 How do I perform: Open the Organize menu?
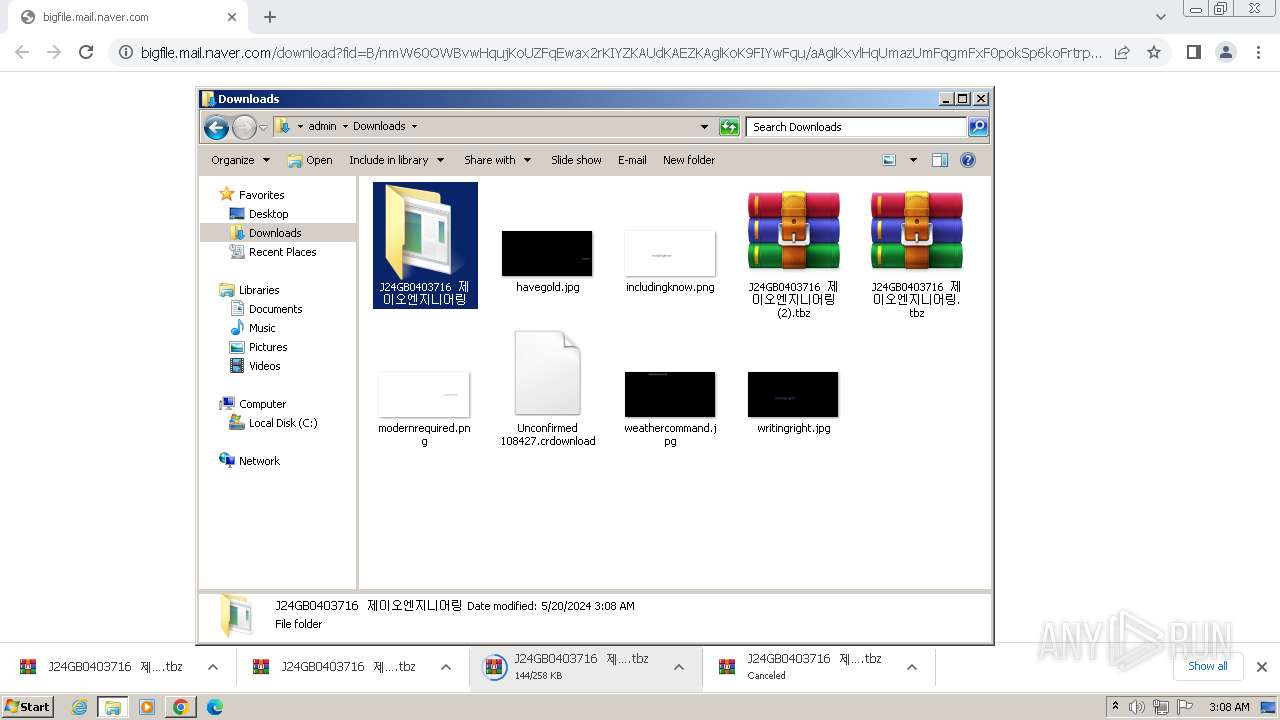pyautogui.click(x=240, y=160)
